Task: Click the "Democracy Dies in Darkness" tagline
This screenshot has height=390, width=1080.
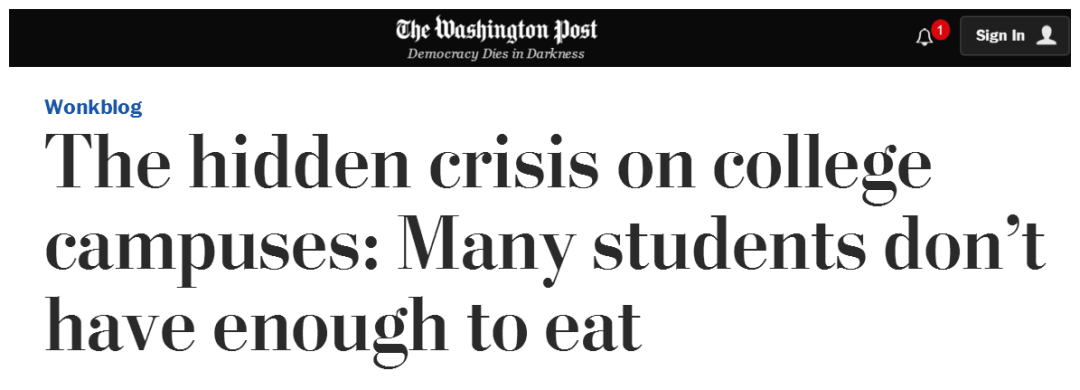Action: coord(496,54)
